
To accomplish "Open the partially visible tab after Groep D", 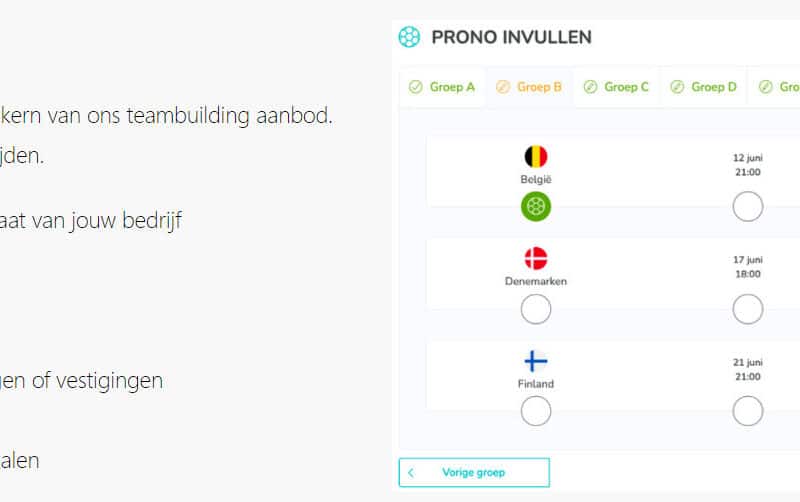I will click(780, 87).
